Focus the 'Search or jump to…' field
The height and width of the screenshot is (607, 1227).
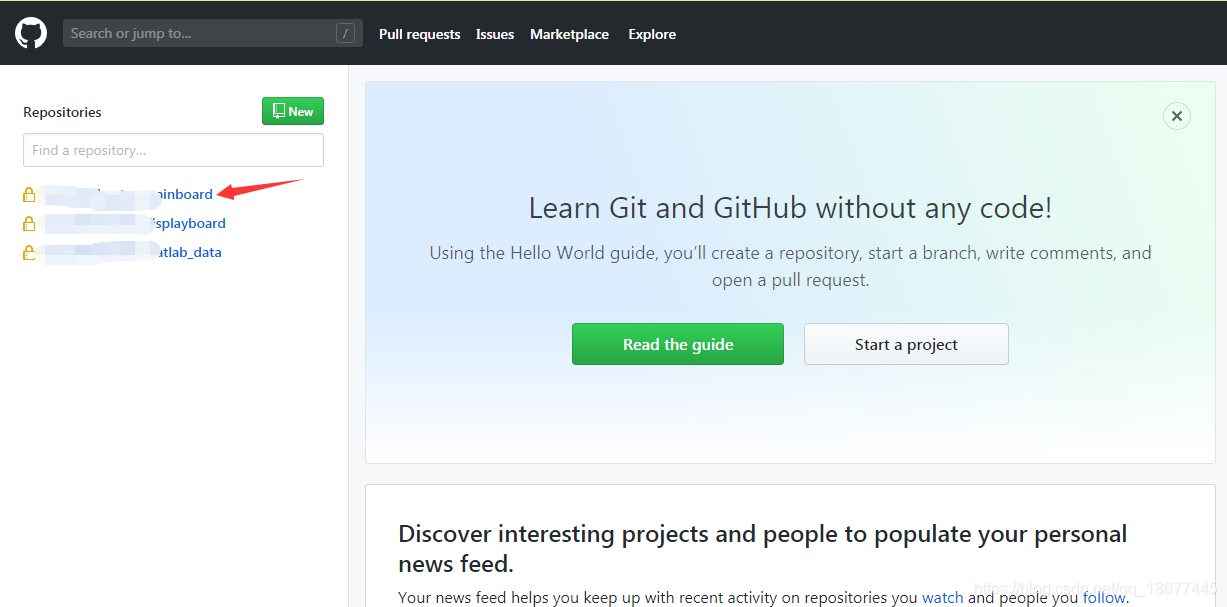coord(213,33)
